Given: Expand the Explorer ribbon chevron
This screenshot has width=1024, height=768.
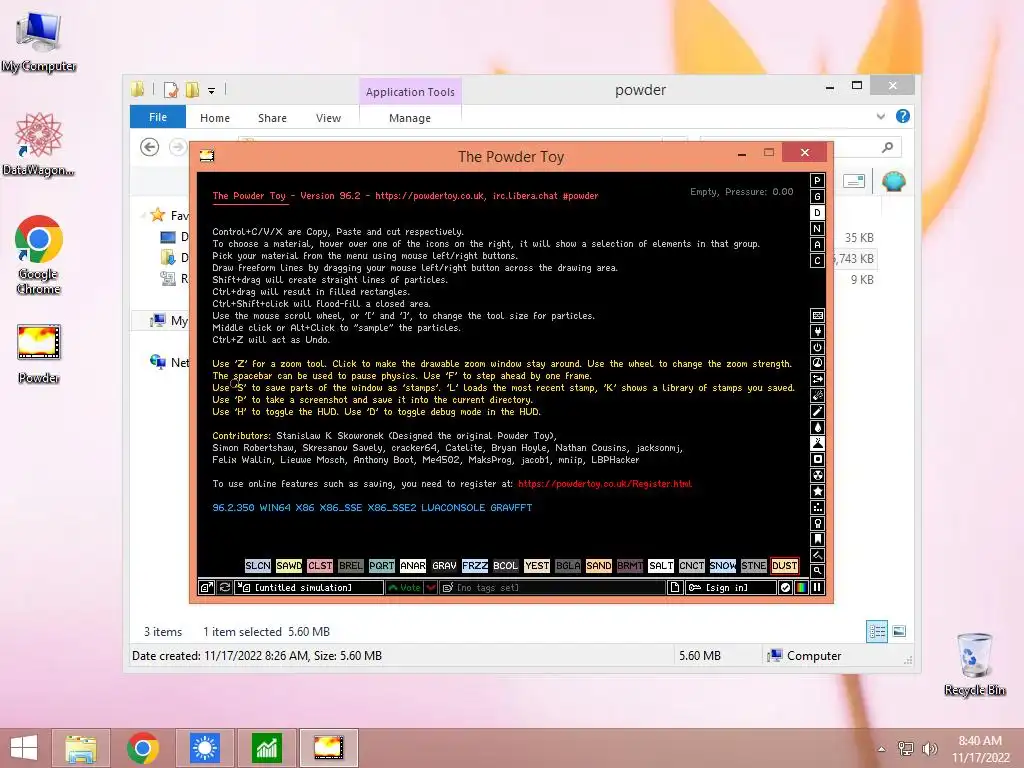Looking at the screenshot, I should (x=881, y=117).
